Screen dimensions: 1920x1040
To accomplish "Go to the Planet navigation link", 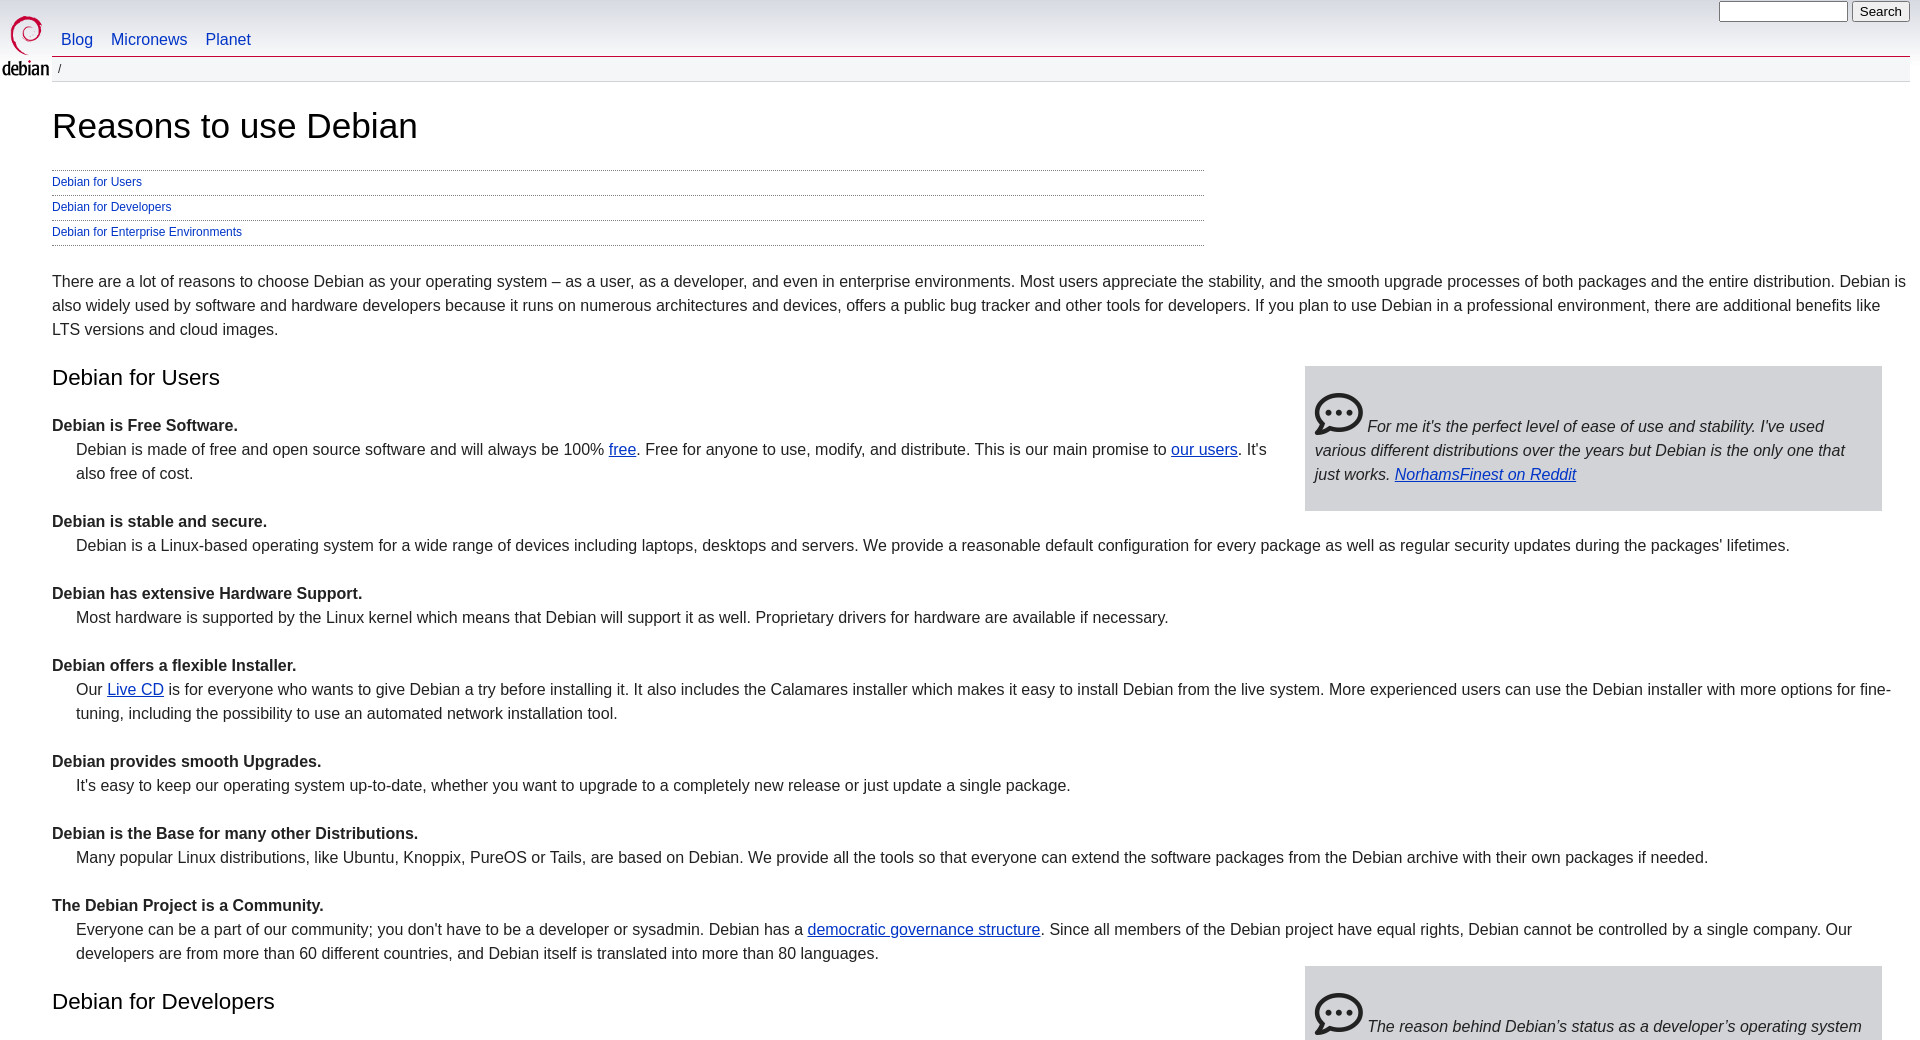I will [x=228, y=40].
